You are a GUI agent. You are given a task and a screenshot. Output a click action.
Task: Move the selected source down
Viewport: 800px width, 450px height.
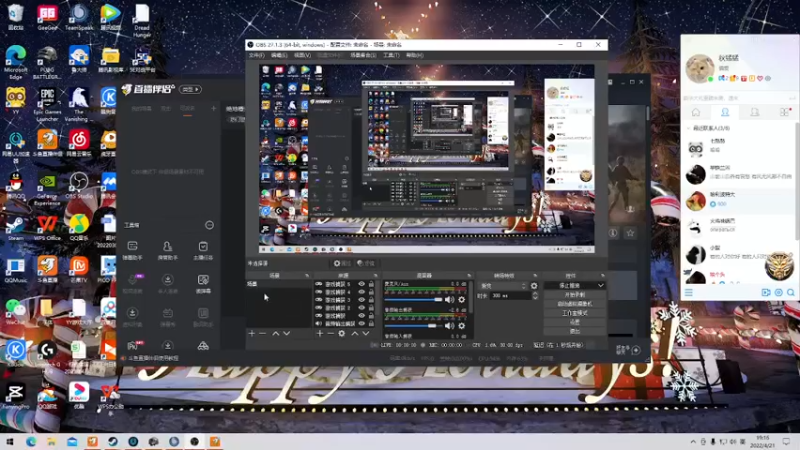[x=366, y=333]
